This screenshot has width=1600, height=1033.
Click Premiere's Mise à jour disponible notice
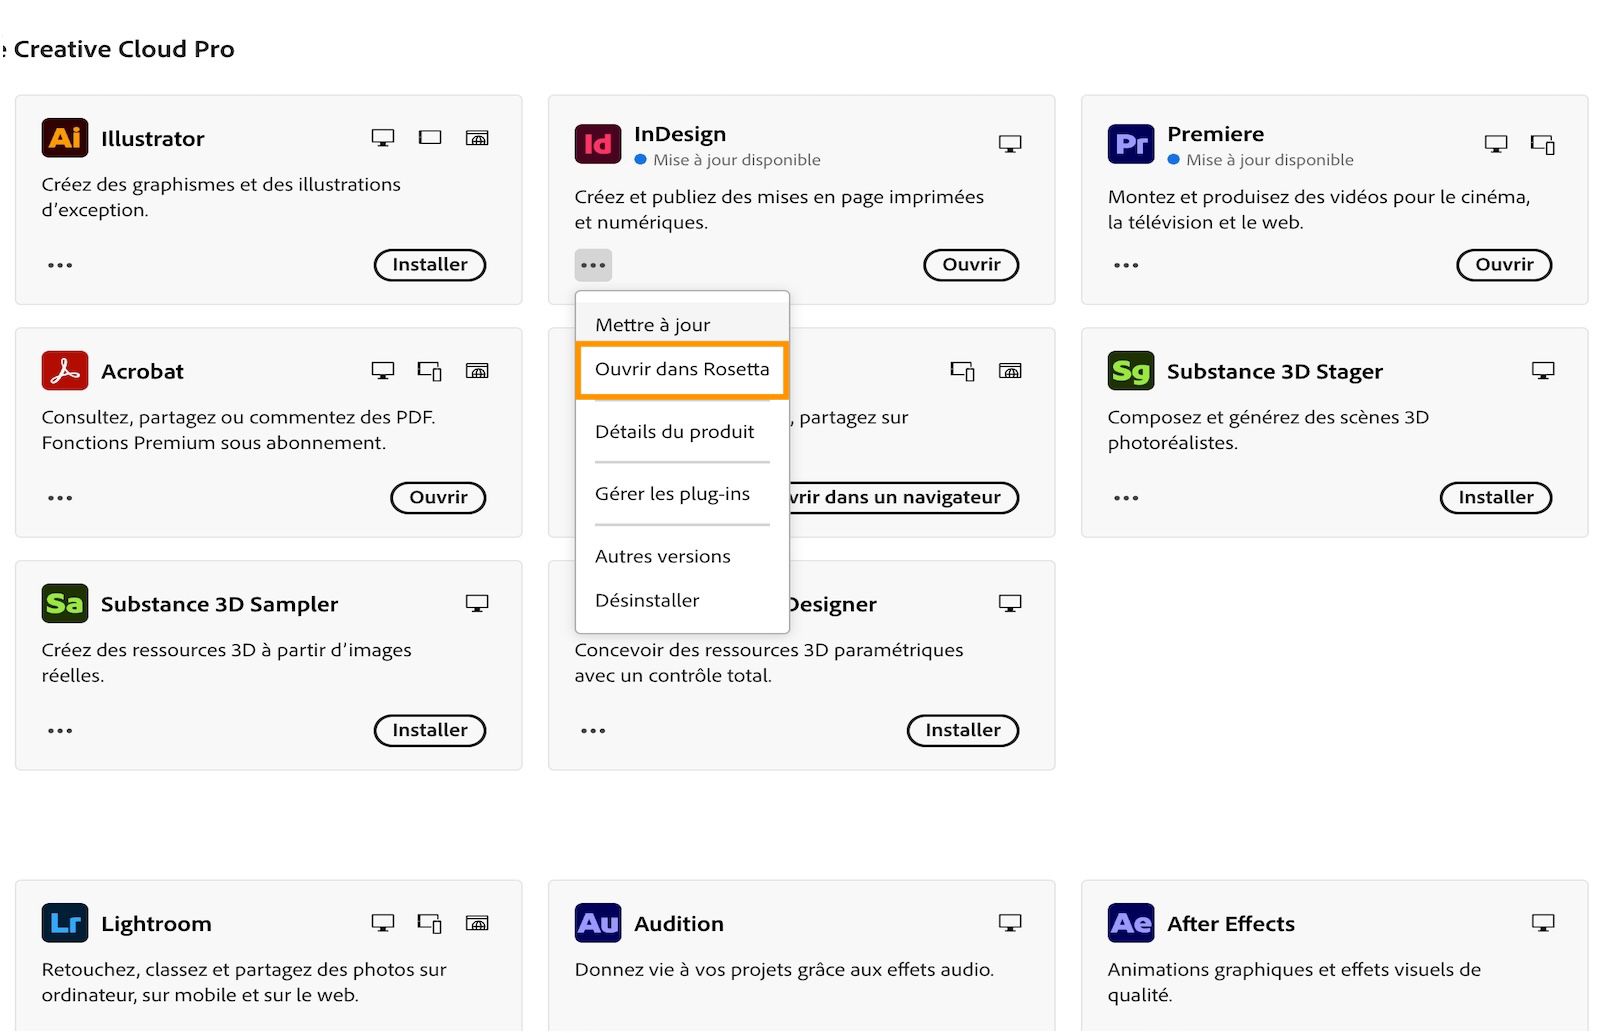pos(1260,160)
